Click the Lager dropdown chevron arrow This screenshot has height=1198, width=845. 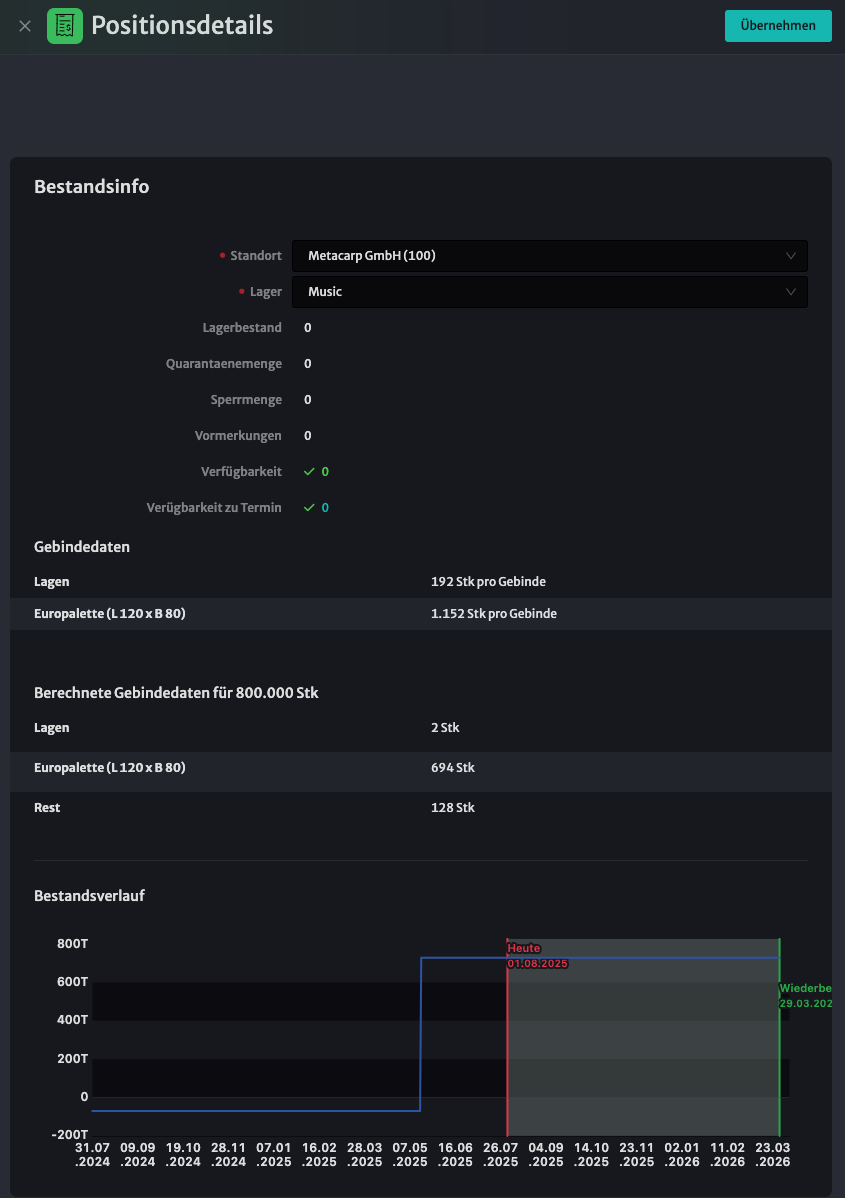tap(791, 292)
